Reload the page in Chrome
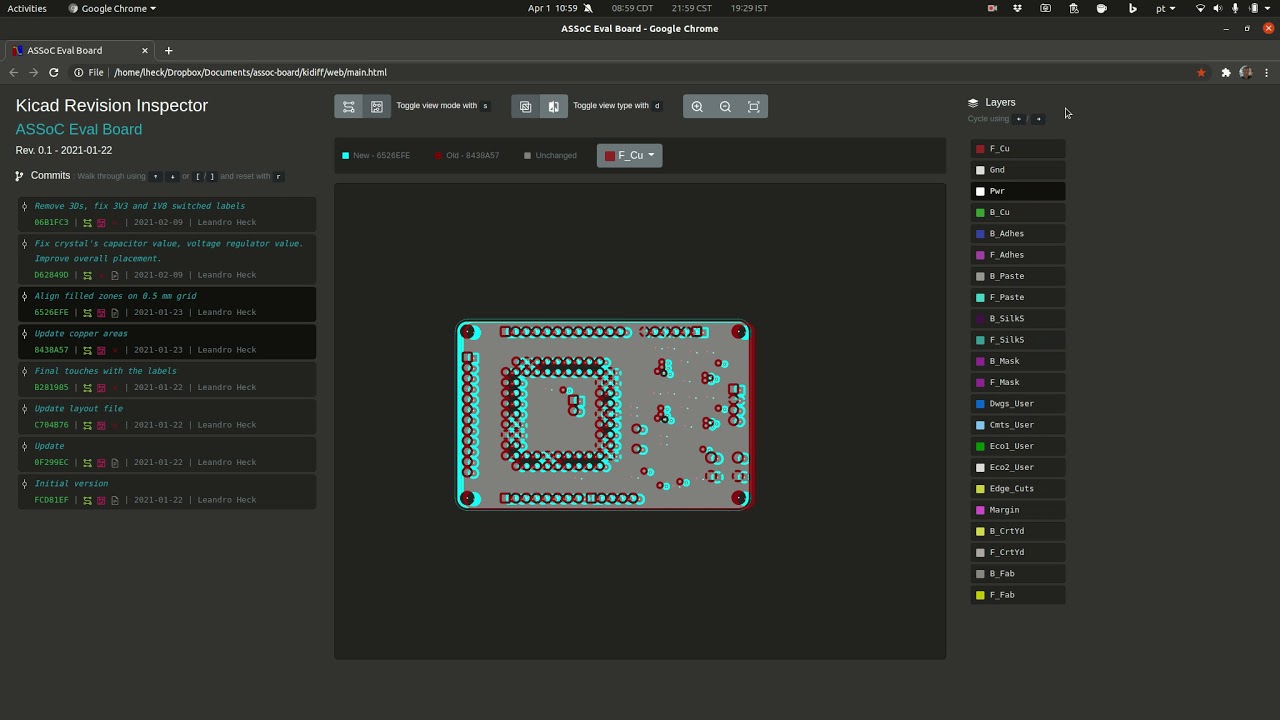Image resolution: width=1280 pixels, height=720 pixels. [53, 72]
